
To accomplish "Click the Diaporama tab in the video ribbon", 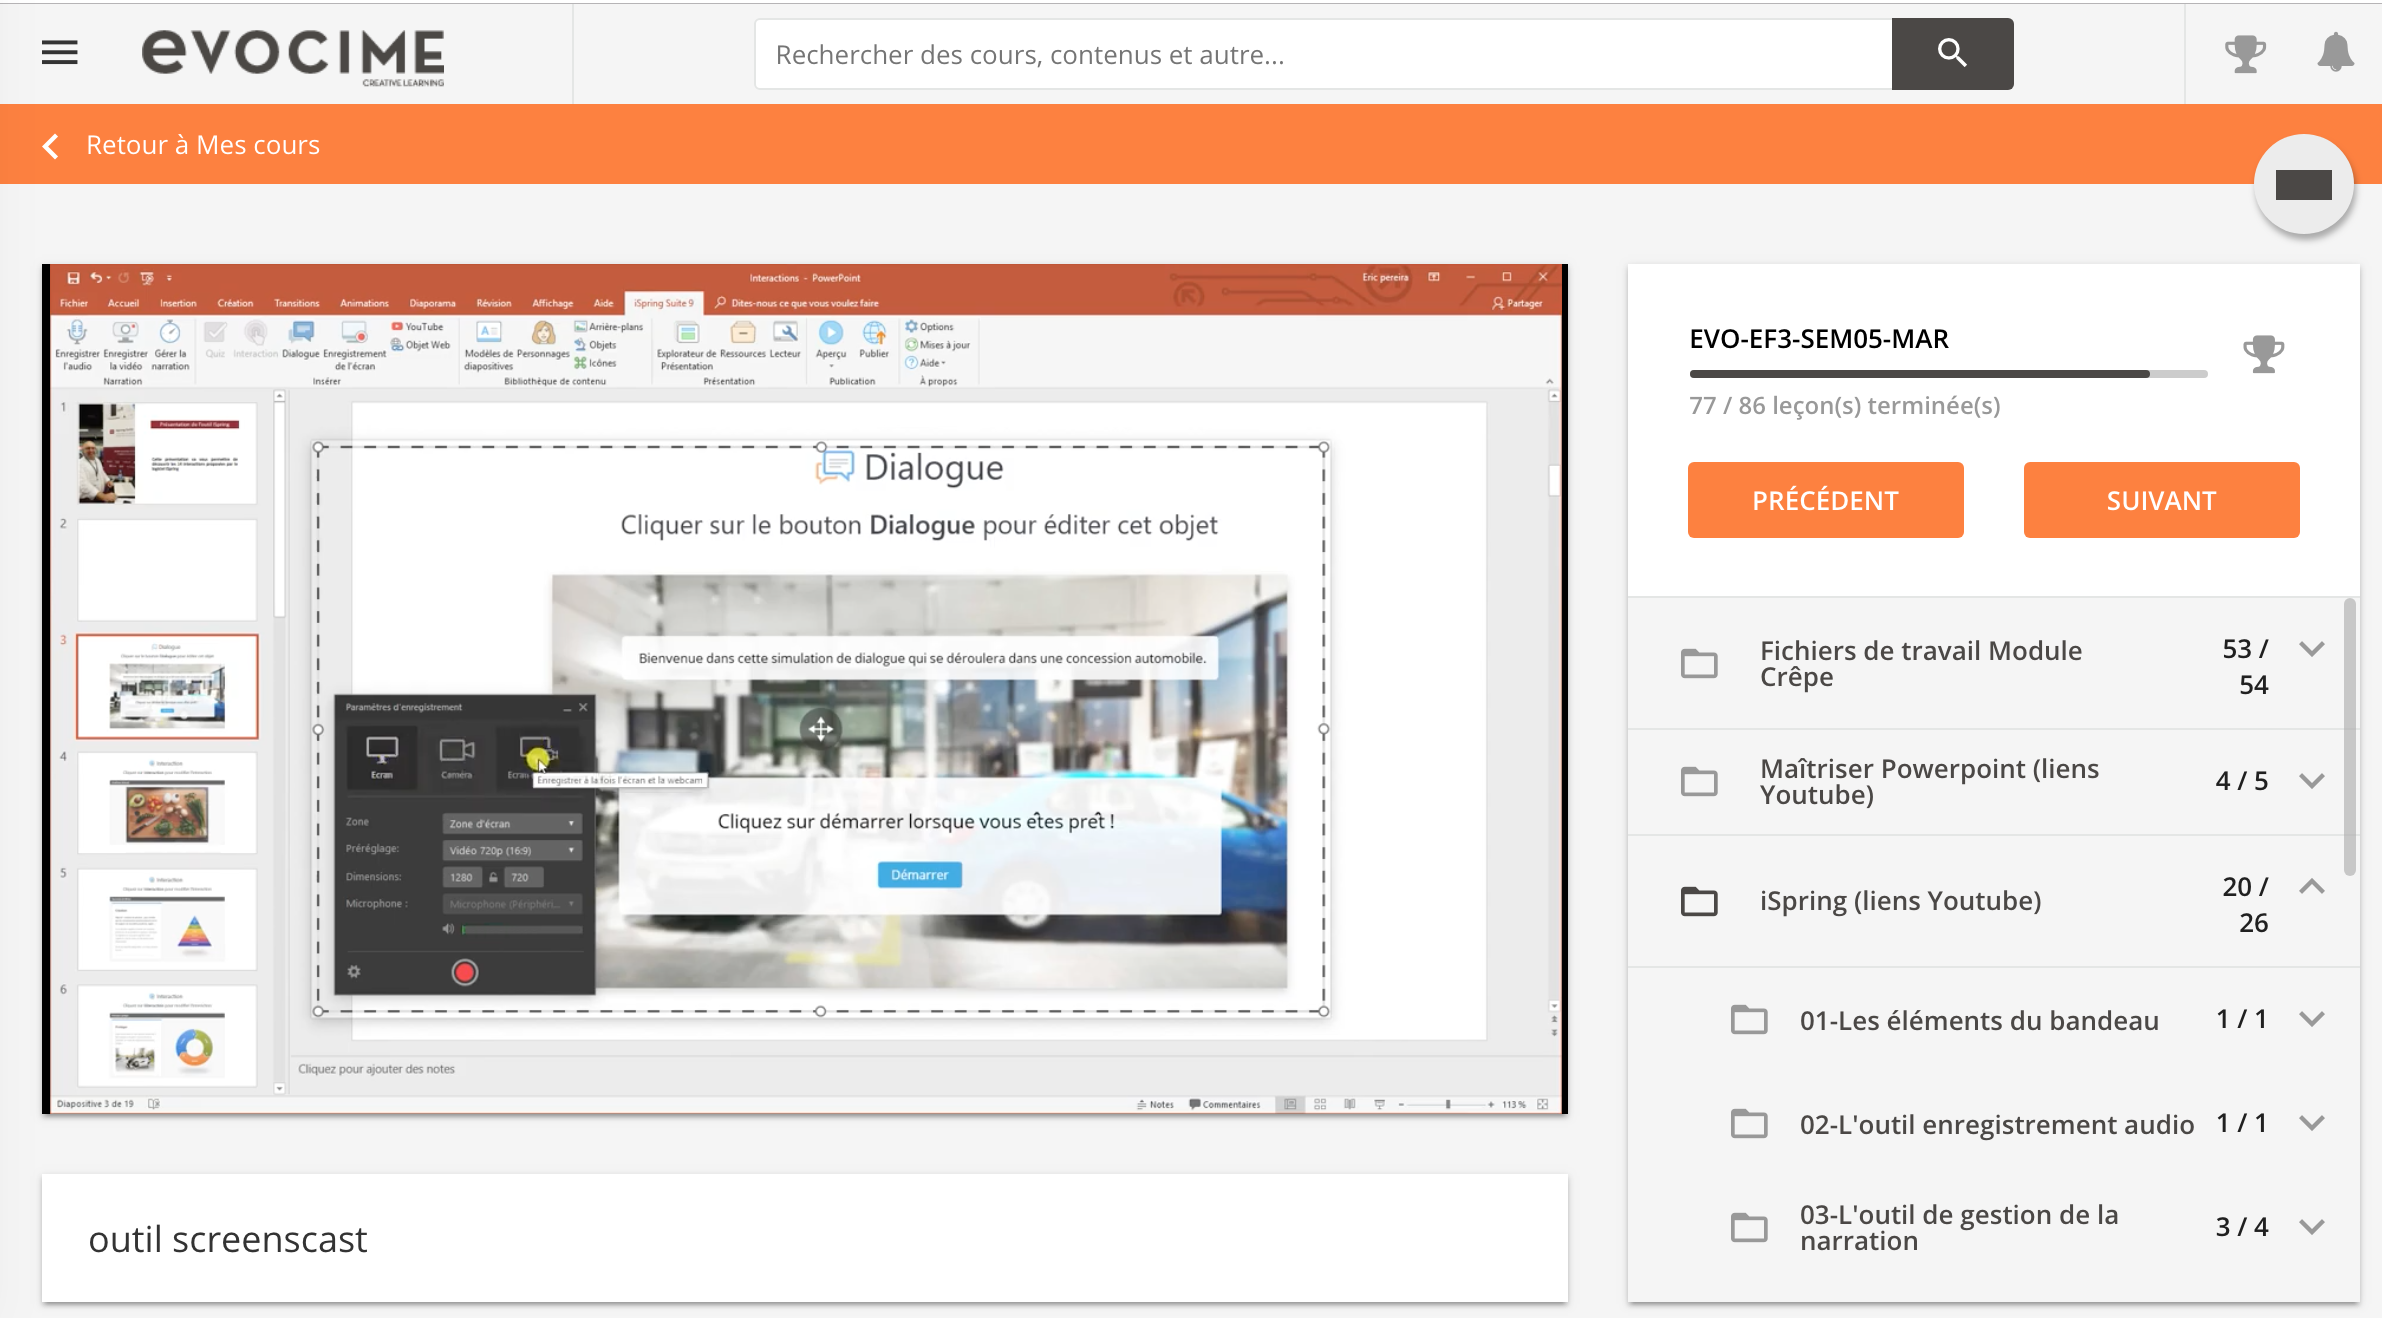I will pos(432,303).
